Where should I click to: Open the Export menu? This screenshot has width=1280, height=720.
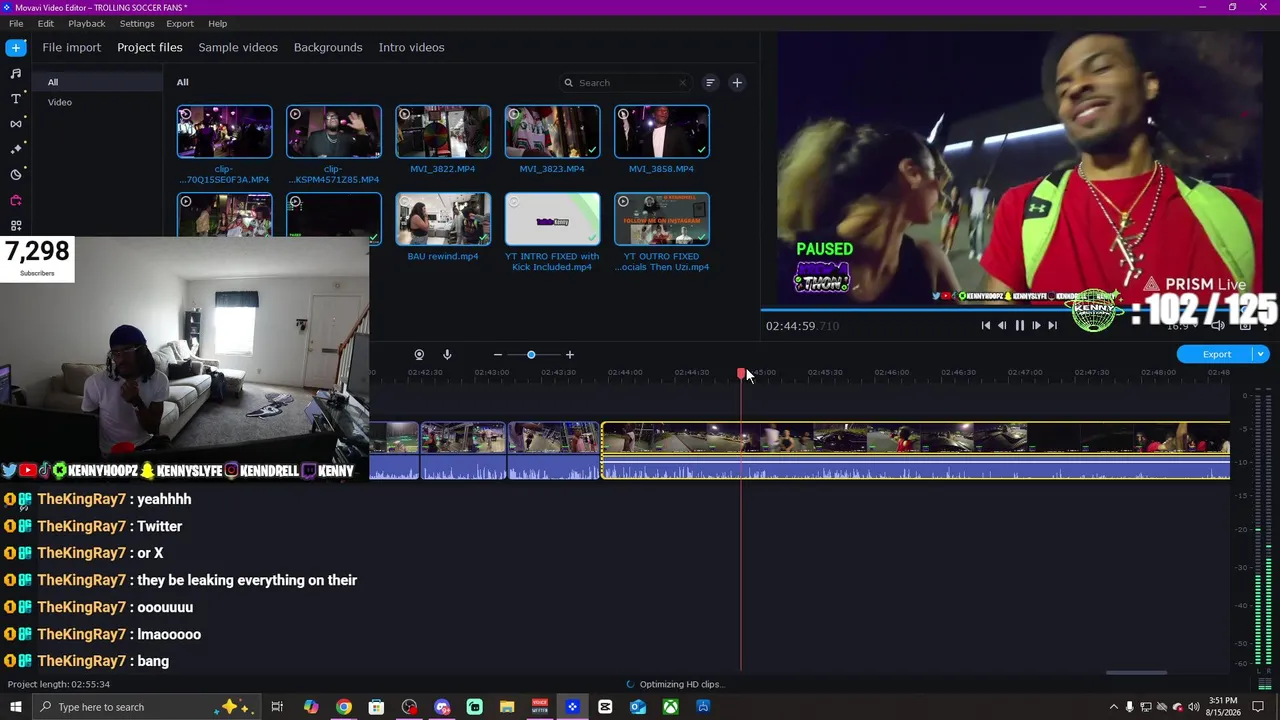click(x=180, y=23)
